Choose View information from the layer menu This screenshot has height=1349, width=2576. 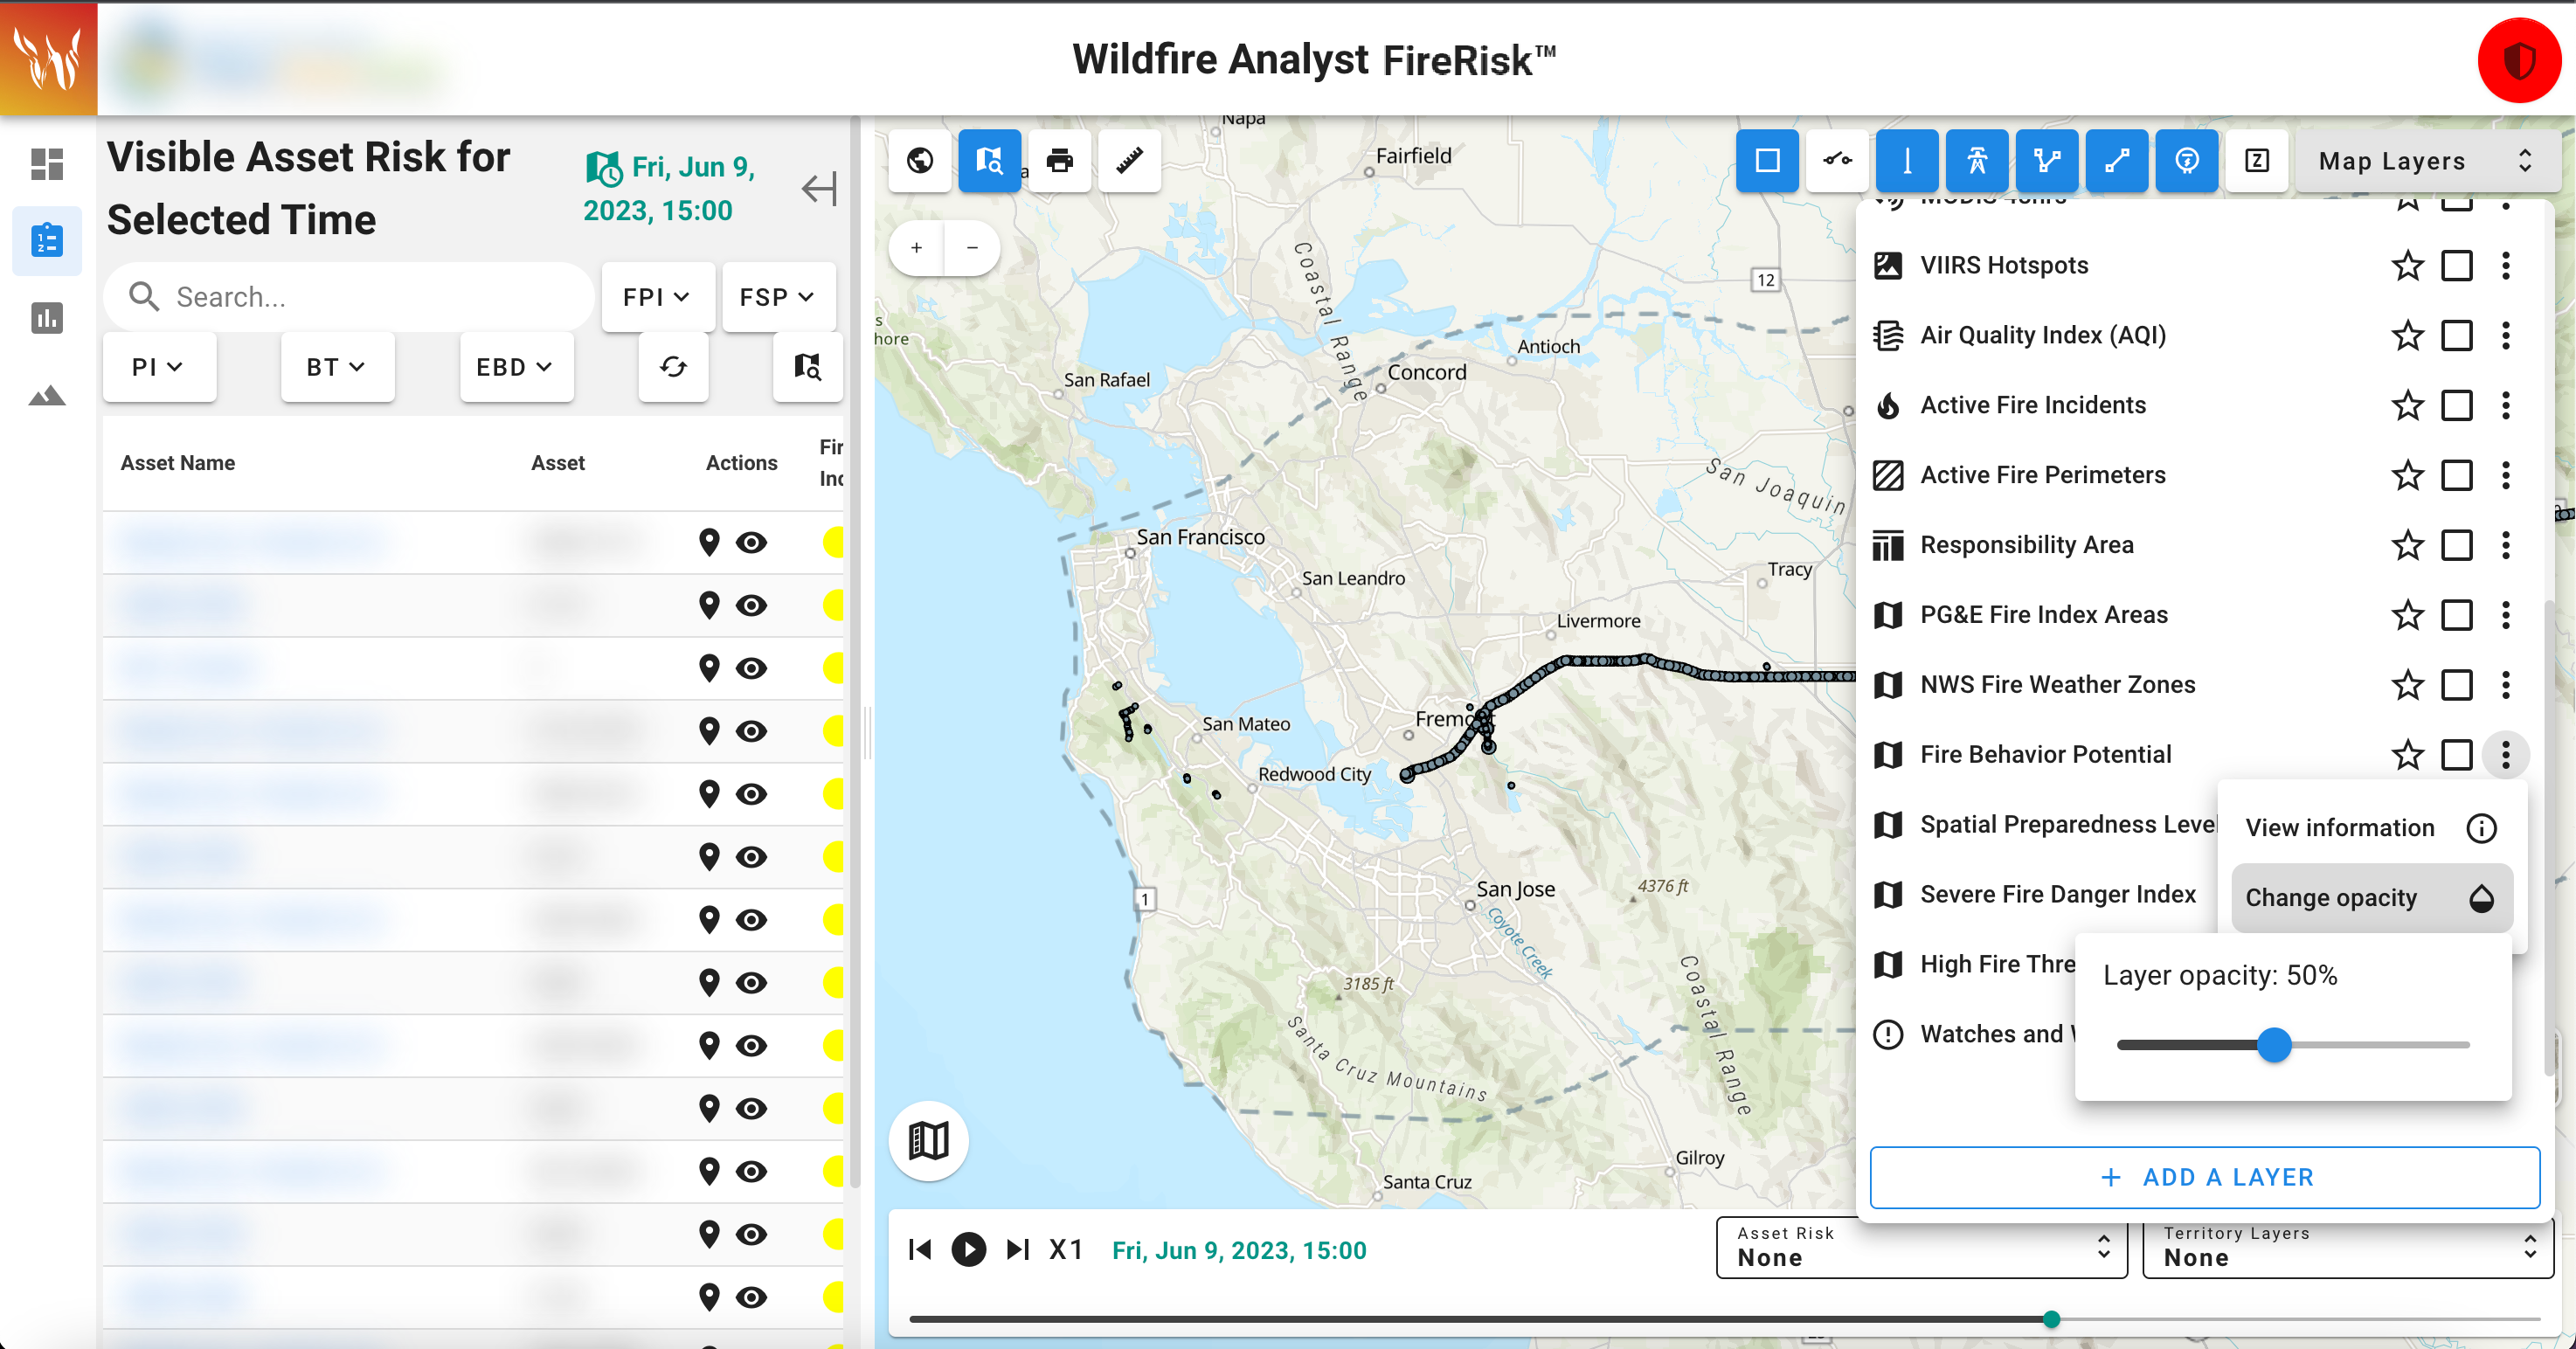2340,827
